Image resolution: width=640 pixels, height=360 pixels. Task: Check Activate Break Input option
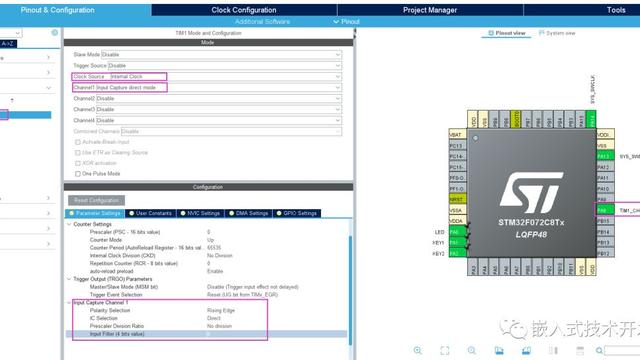pos(78,142)
